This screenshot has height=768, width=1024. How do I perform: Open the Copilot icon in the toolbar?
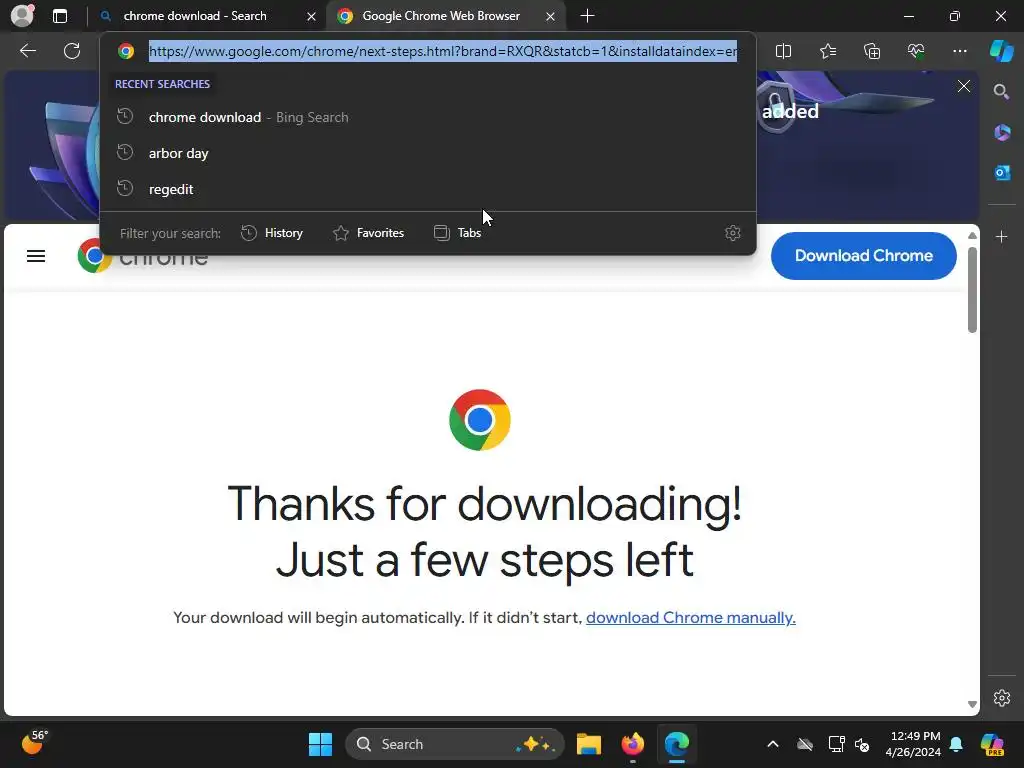click(x=1001, y=51)
